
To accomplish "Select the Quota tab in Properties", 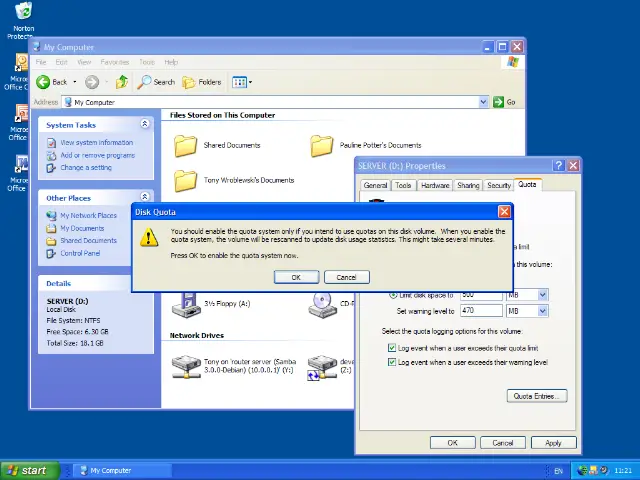I will tap(527, 184).
